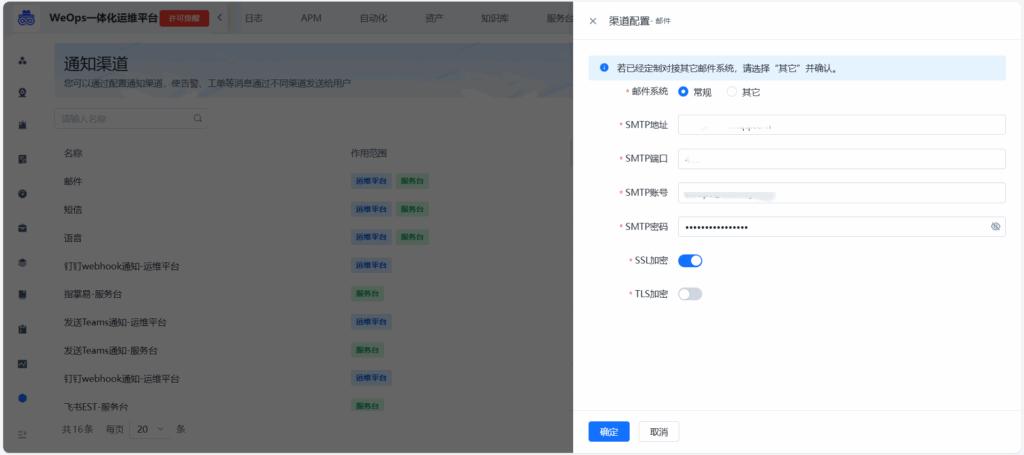
Task: Enable the TLS加密 switch
Action: tap(690, 294)
